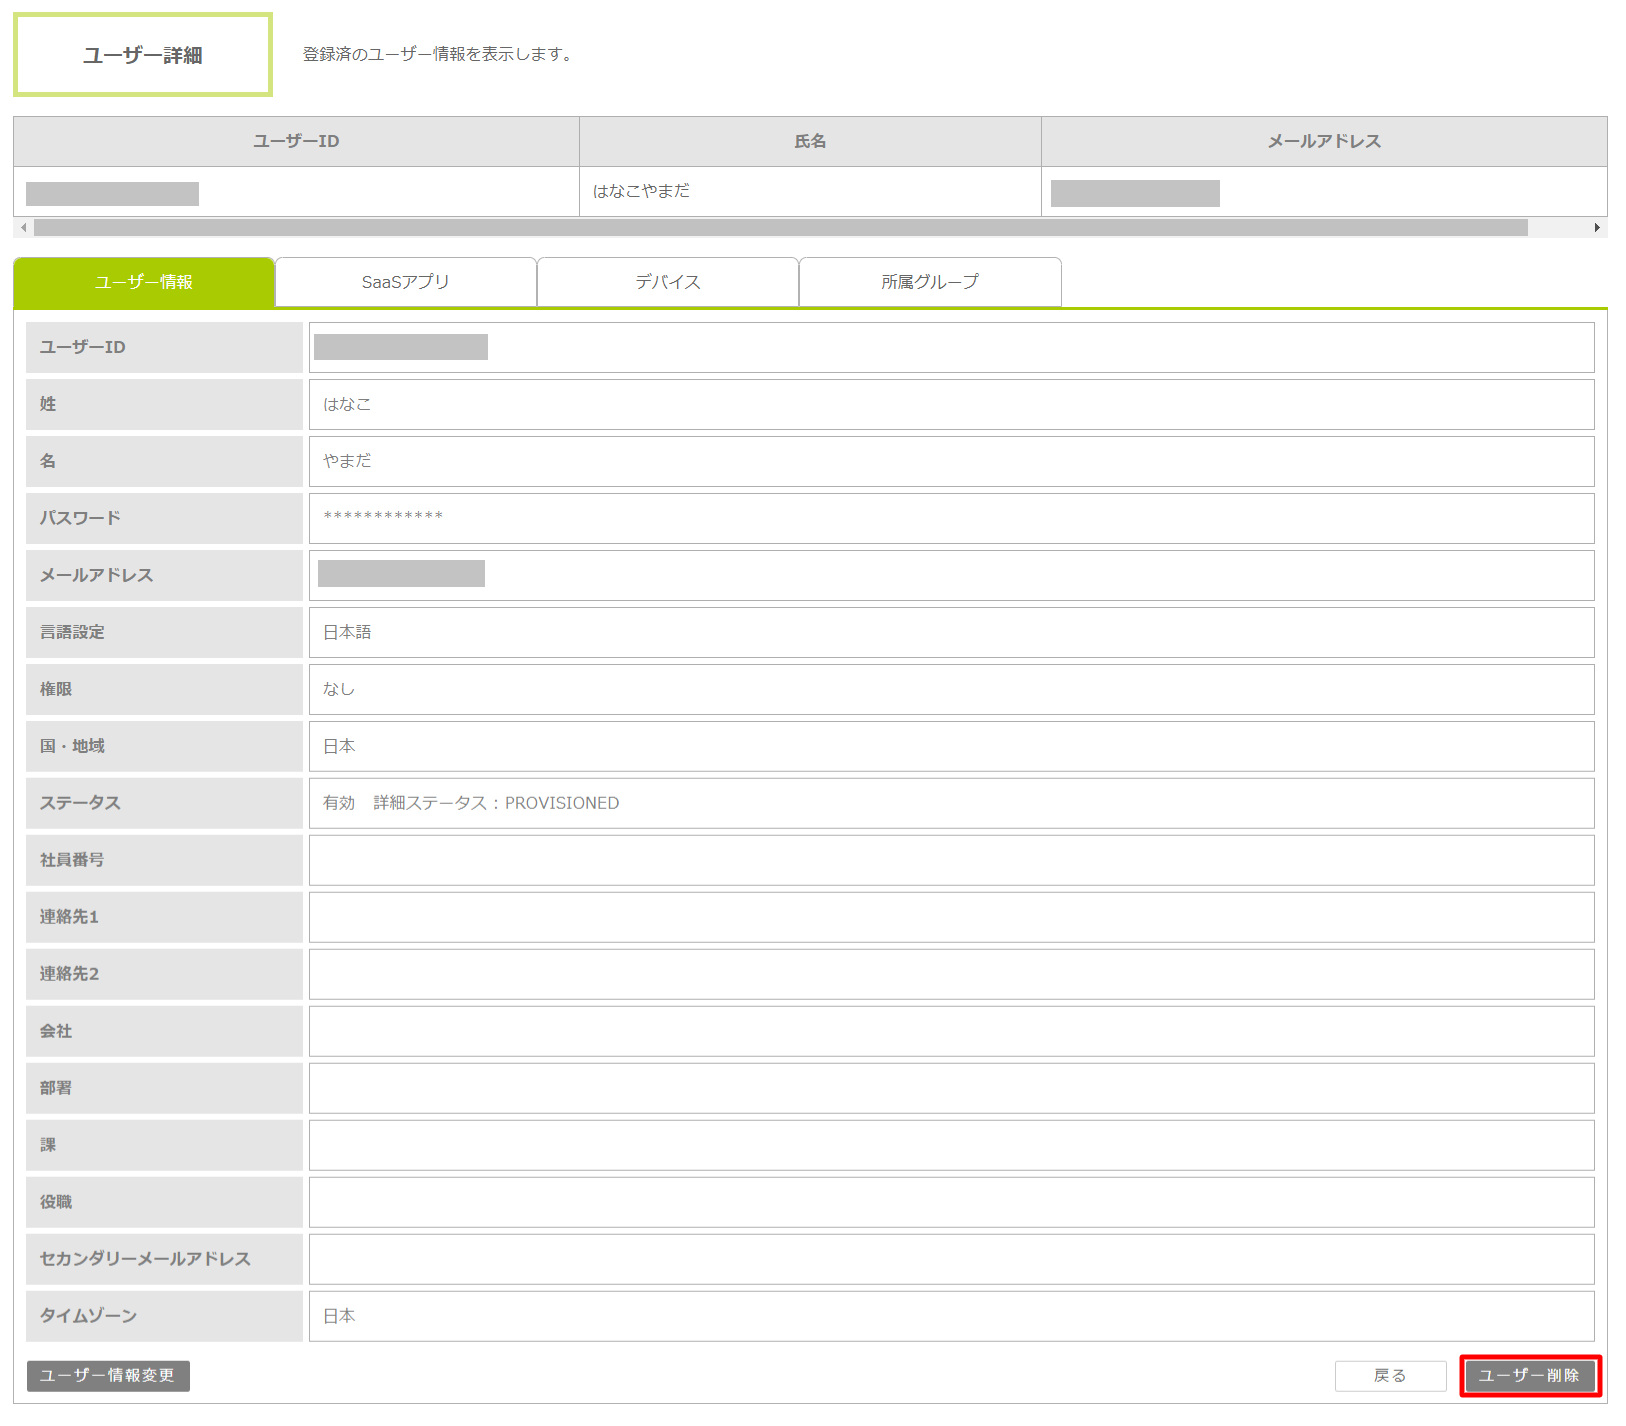The height and width of the screenshot is (1426, 1626).
Task: Click the ユーザー削除 button
Action: tap(1529, 1376)
